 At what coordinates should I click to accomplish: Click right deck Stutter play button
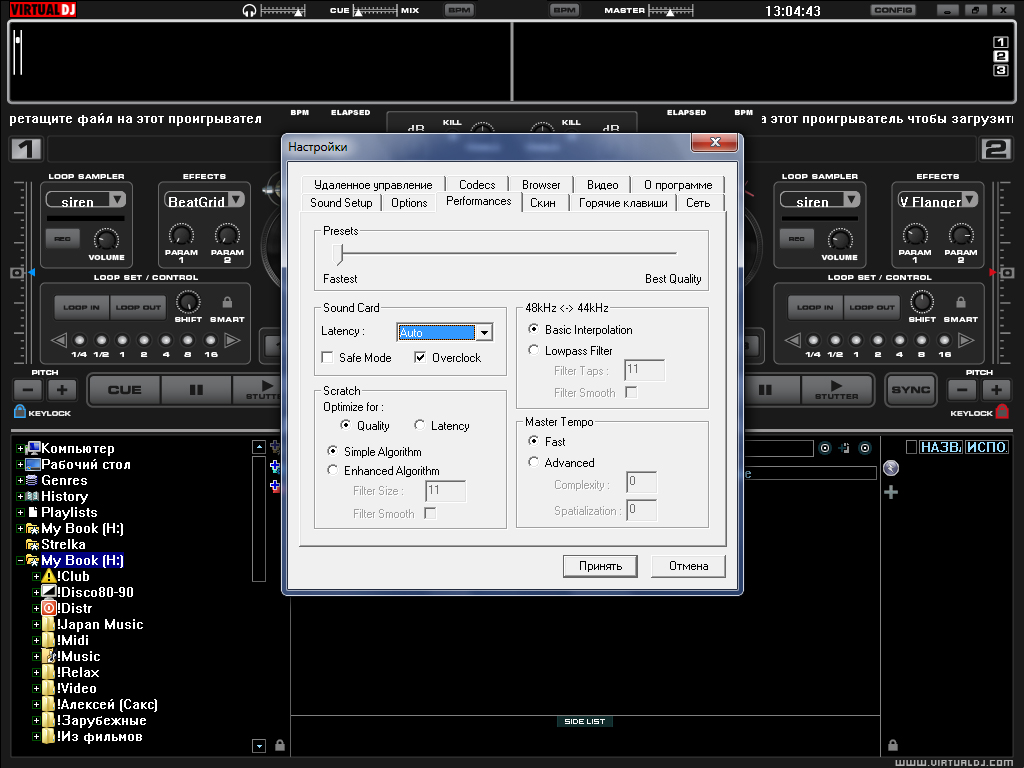[837, 390]
